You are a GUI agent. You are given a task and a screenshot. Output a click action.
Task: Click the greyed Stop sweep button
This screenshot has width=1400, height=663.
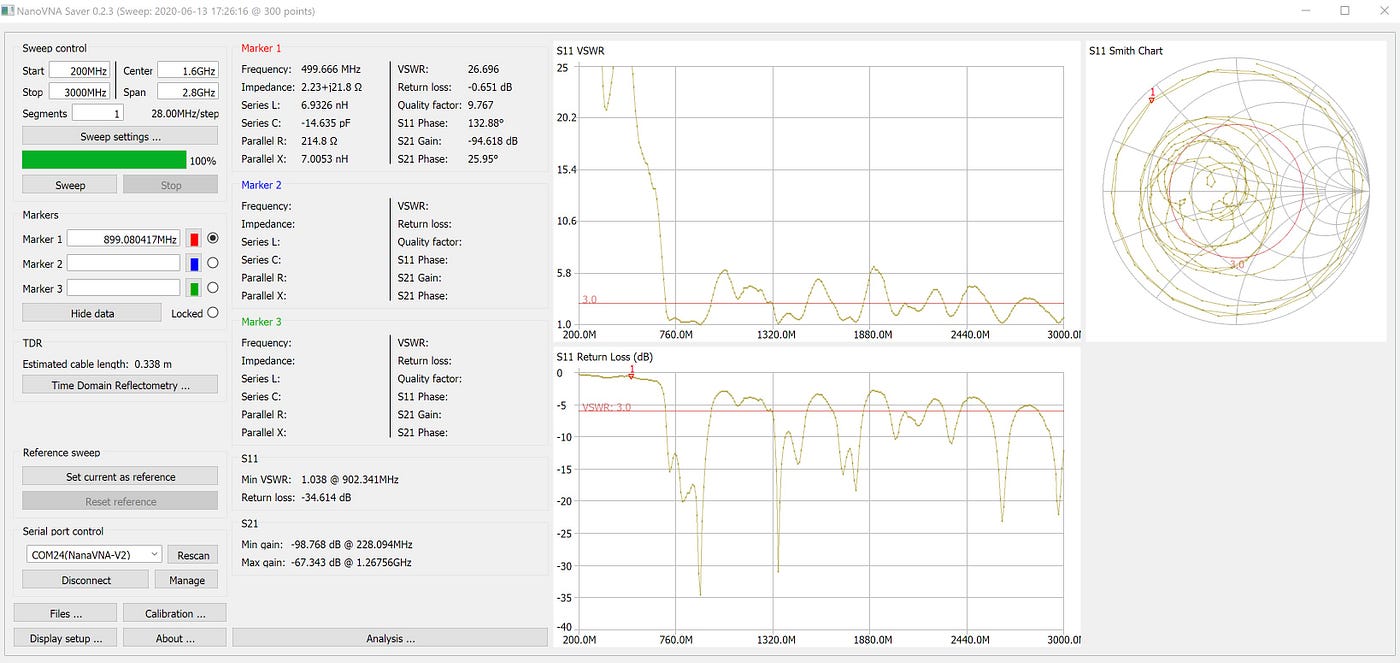point(171,185)
